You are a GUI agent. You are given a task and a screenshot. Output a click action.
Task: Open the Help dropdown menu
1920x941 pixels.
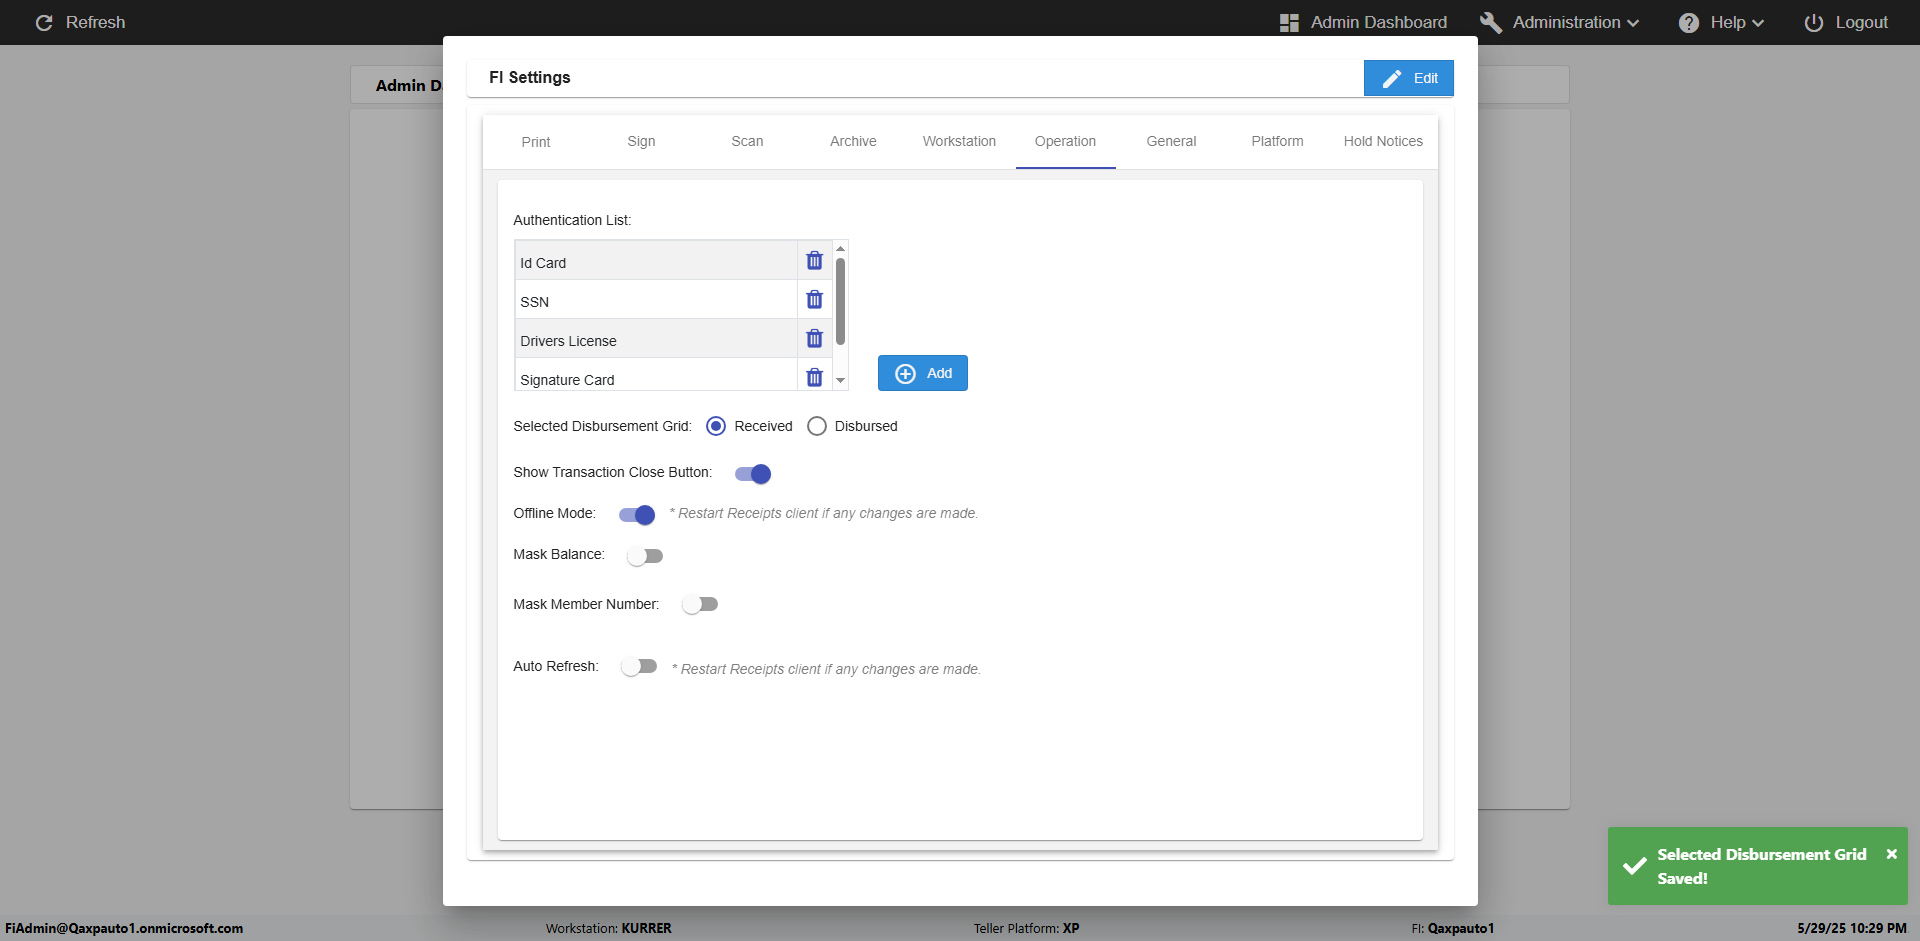[x=1721, y=22]
